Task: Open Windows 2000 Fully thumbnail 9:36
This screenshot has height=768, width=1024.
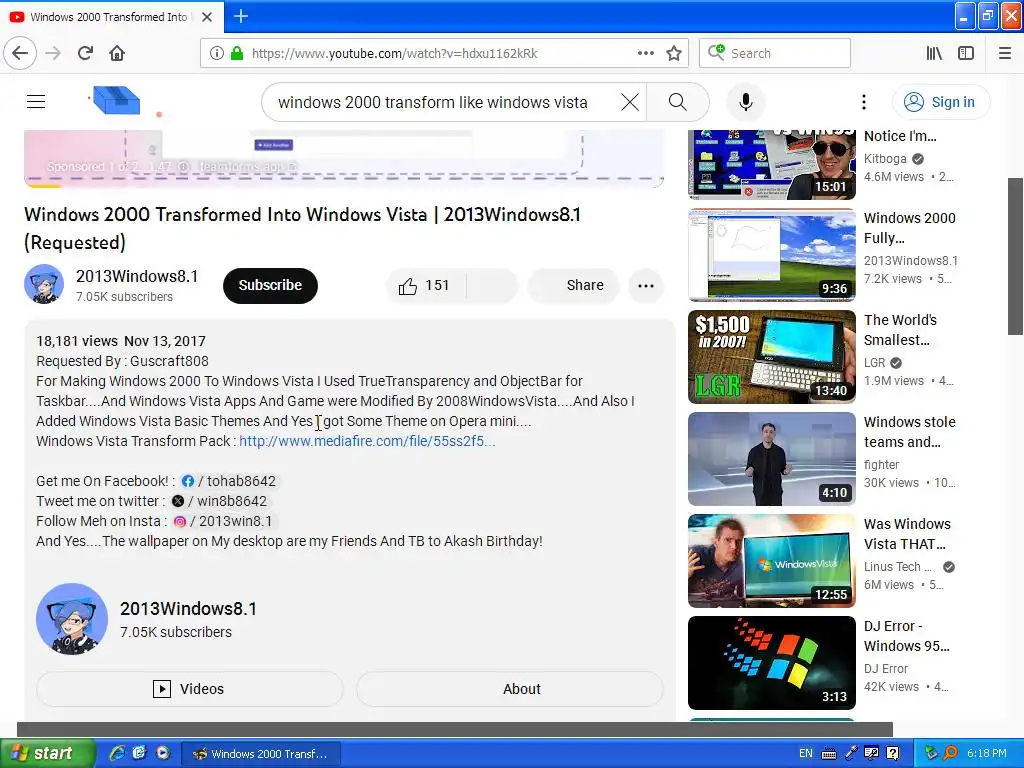Action: [772, 255]
